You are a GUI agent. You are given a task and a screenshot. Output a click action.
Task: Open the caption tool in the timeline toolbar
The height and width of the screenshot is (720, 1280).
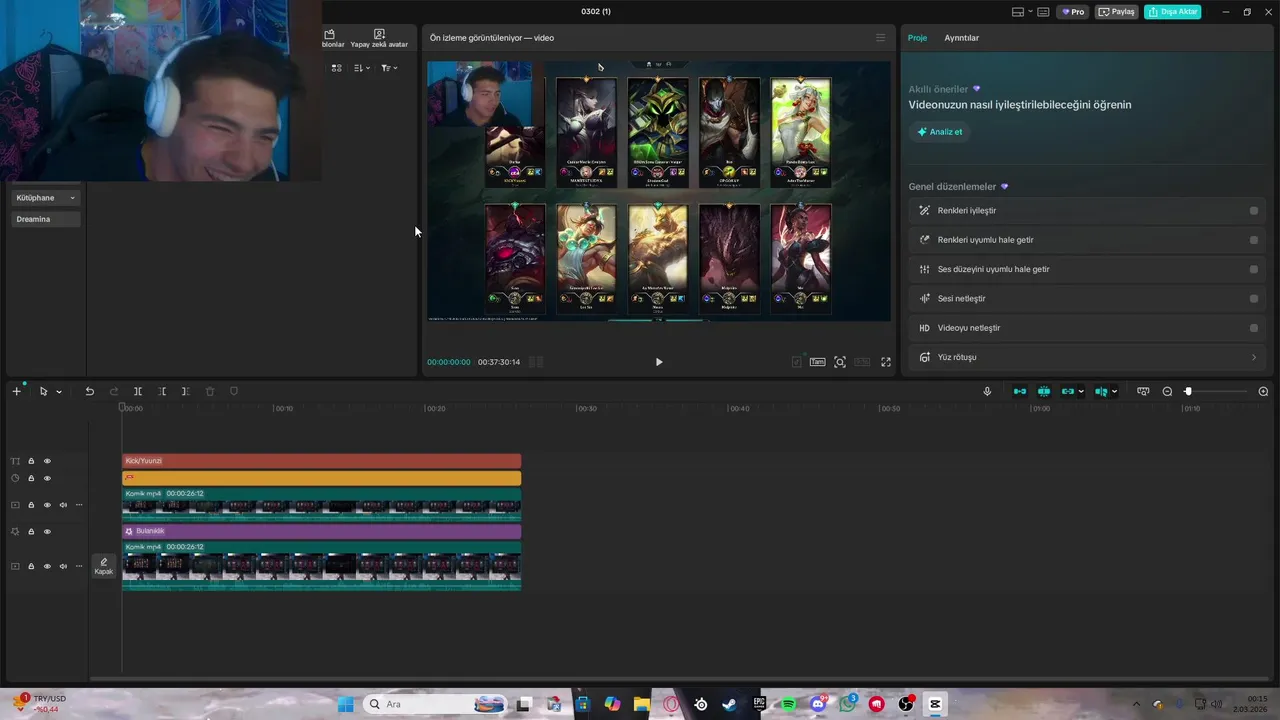pyautogui.click(x=1143, y=391)
